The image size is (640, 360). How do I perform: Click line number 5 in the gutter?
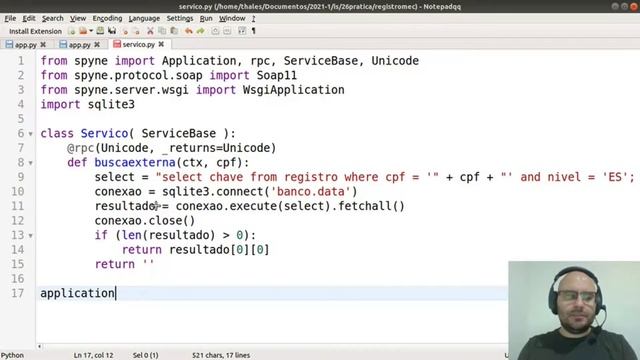pos(20,119)
